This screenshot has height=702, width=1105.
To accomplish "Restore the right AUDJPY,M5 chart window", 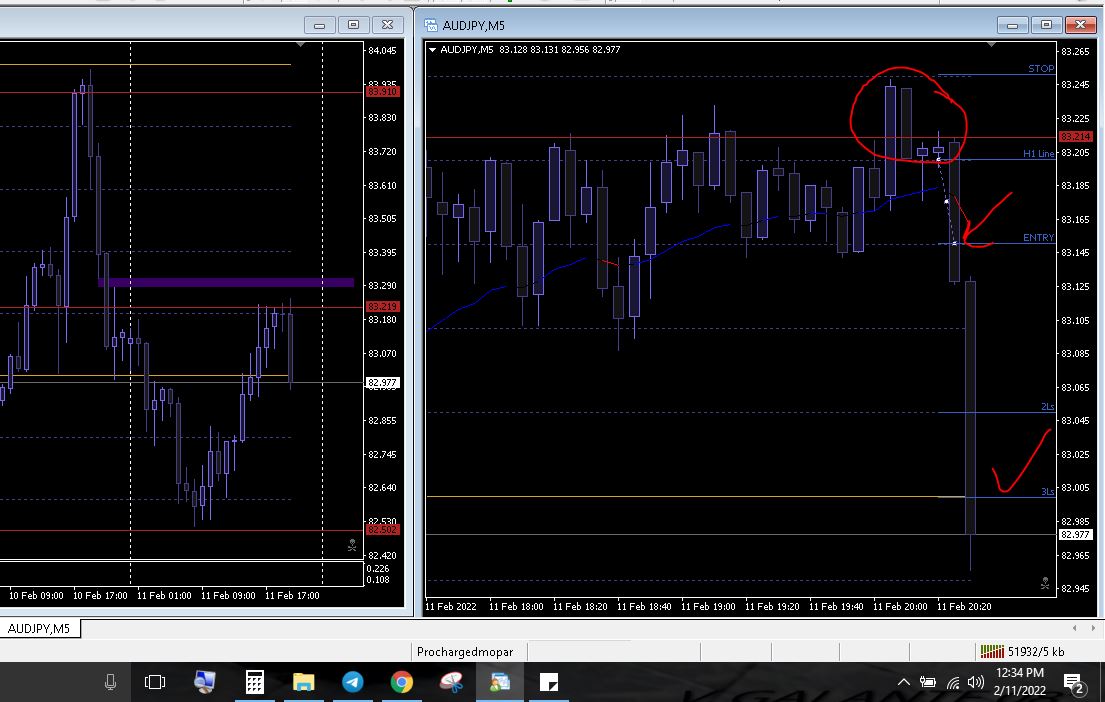I will click(1047, 25).
